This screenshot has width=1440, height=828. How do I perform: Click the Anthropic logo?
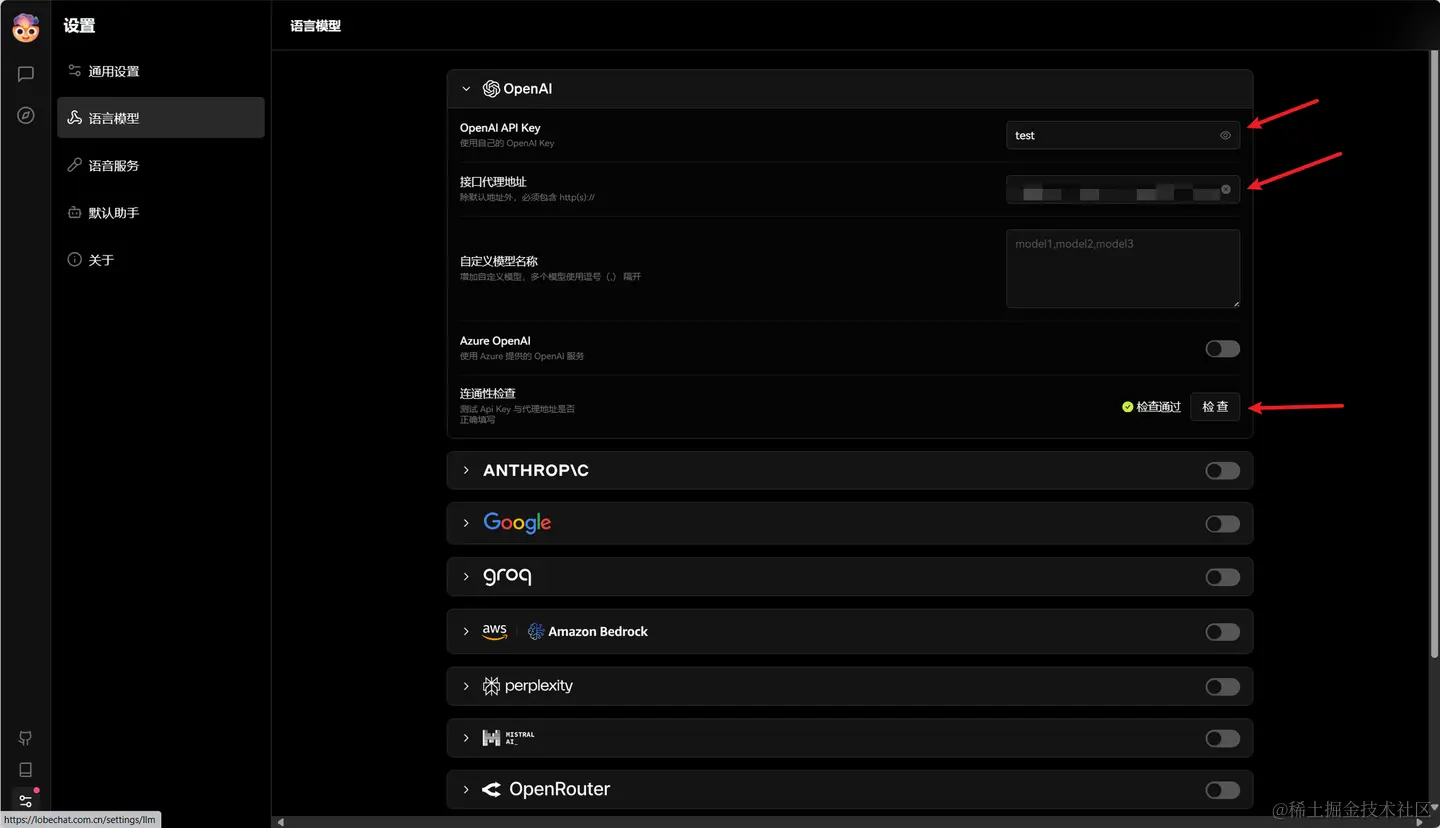tap(536, 470)
